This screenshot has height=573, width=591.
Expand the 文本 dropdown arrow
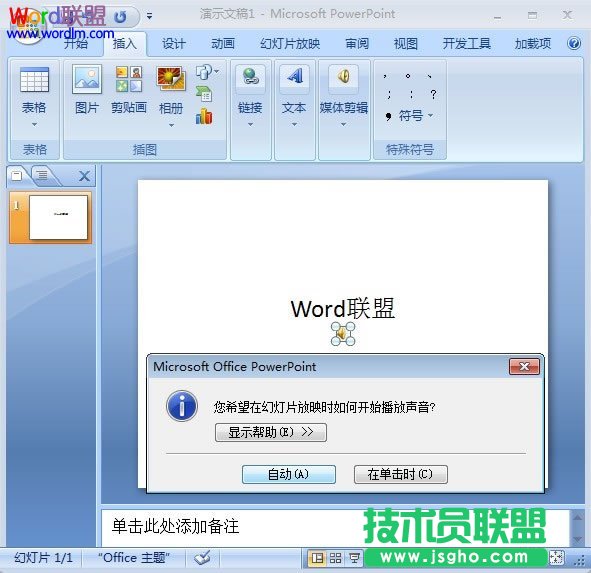point(294,124)
